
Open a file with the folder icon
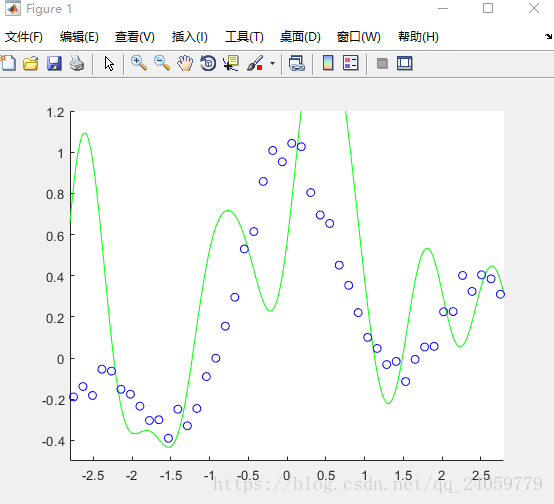31,64
